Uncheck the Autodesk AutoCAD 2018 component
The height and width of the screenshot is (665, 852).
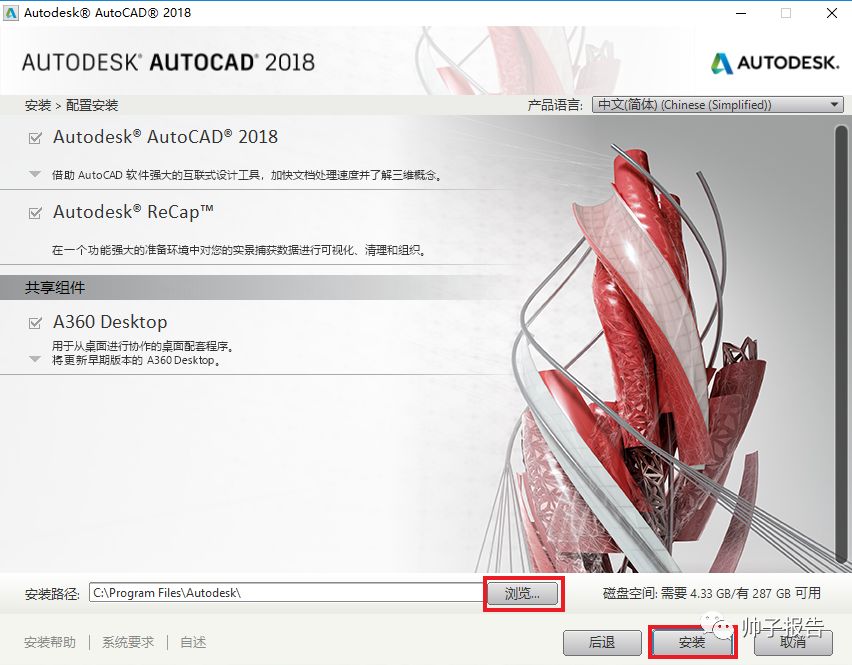tap(33, 137)
